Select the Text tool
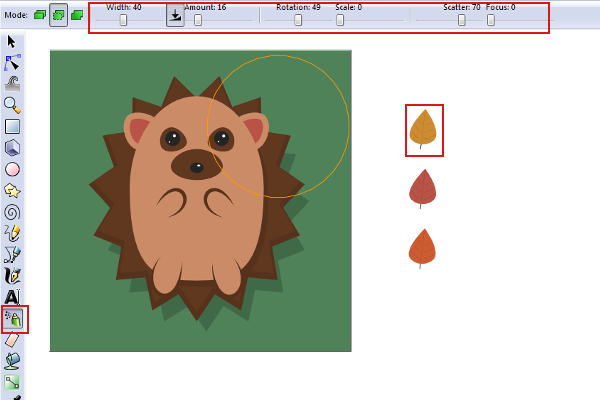Image resolution: width=600 pixels, height=400 pixels. [x=13, y=297]
